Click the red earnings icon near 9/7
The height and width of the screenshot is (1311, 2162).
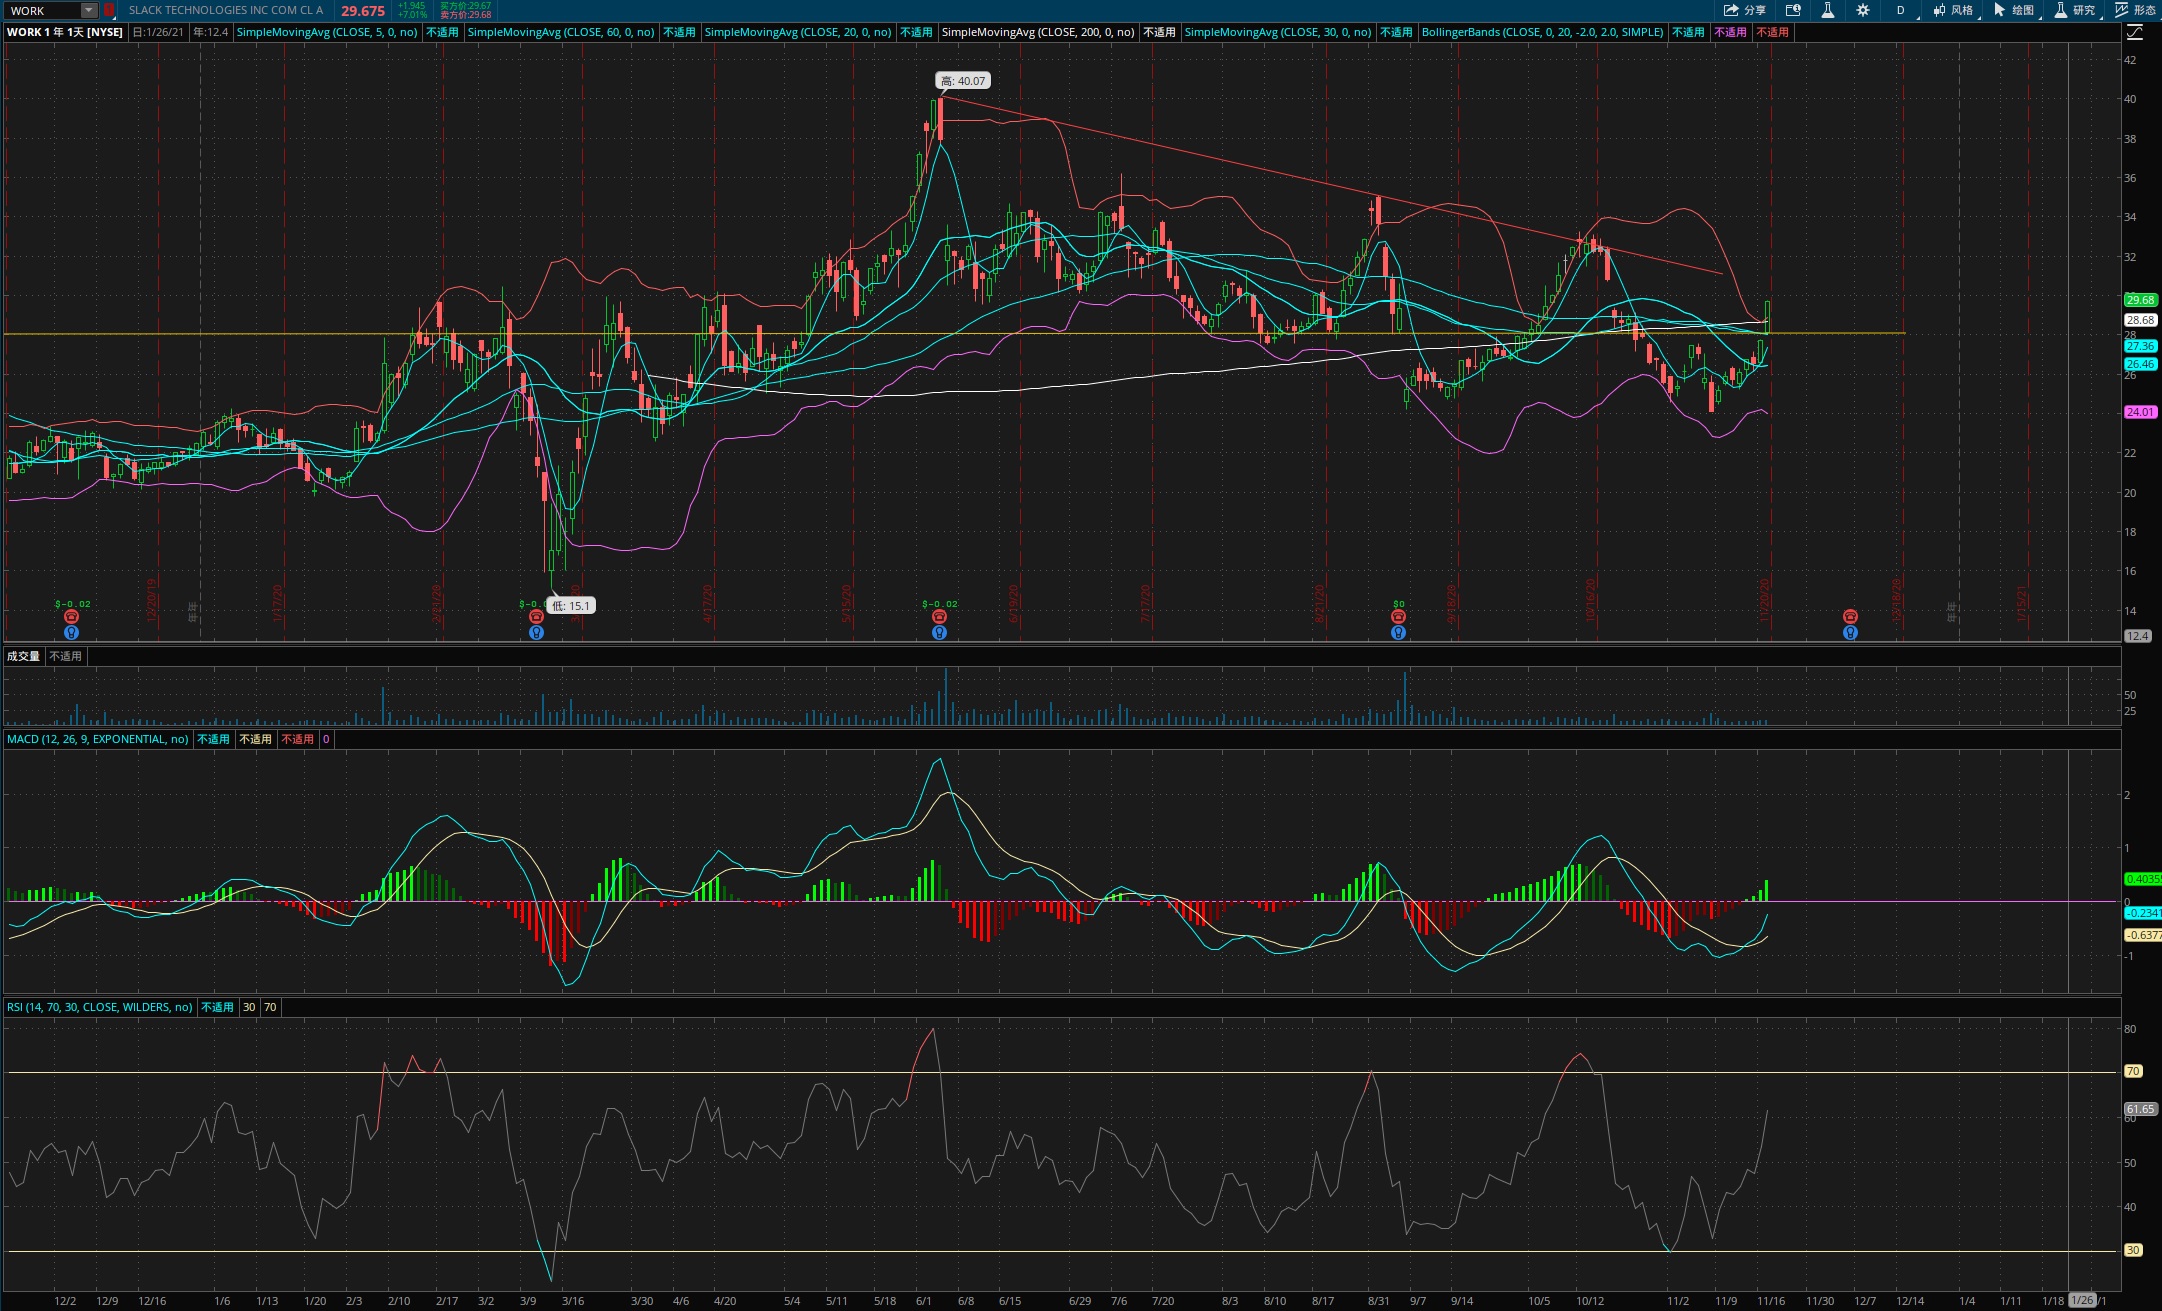1398,617
